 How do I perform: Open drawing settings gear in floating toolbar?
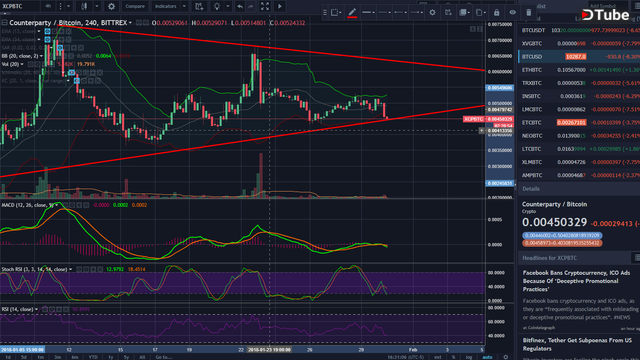tap(432, 13)
